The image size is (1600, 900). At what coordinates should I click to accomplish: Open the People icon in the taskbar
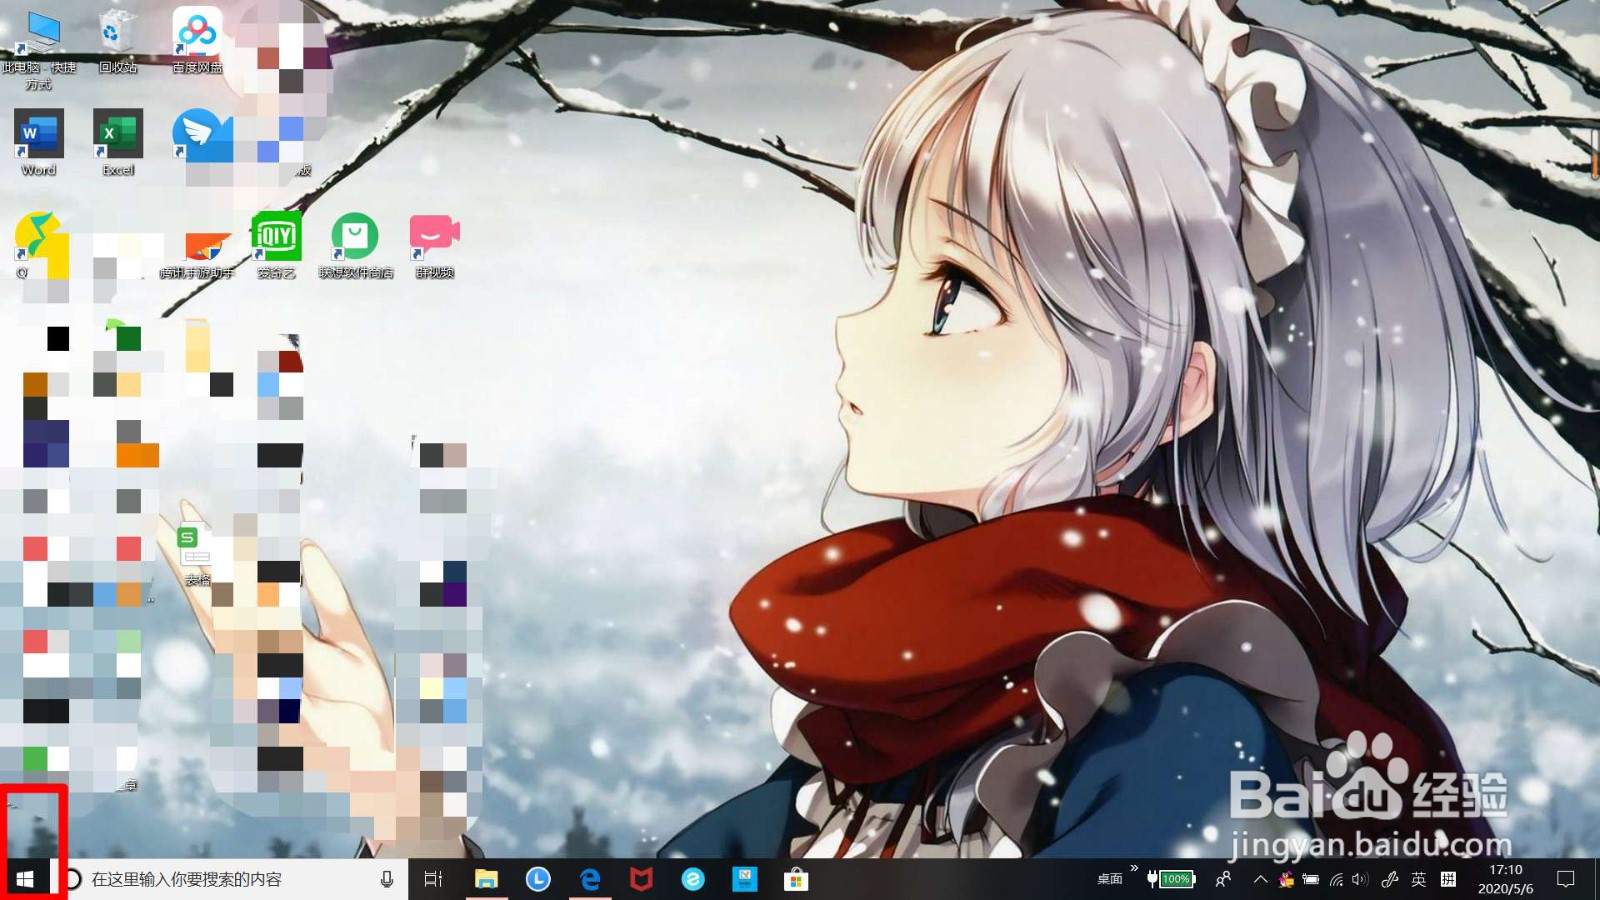(1223, 879)
